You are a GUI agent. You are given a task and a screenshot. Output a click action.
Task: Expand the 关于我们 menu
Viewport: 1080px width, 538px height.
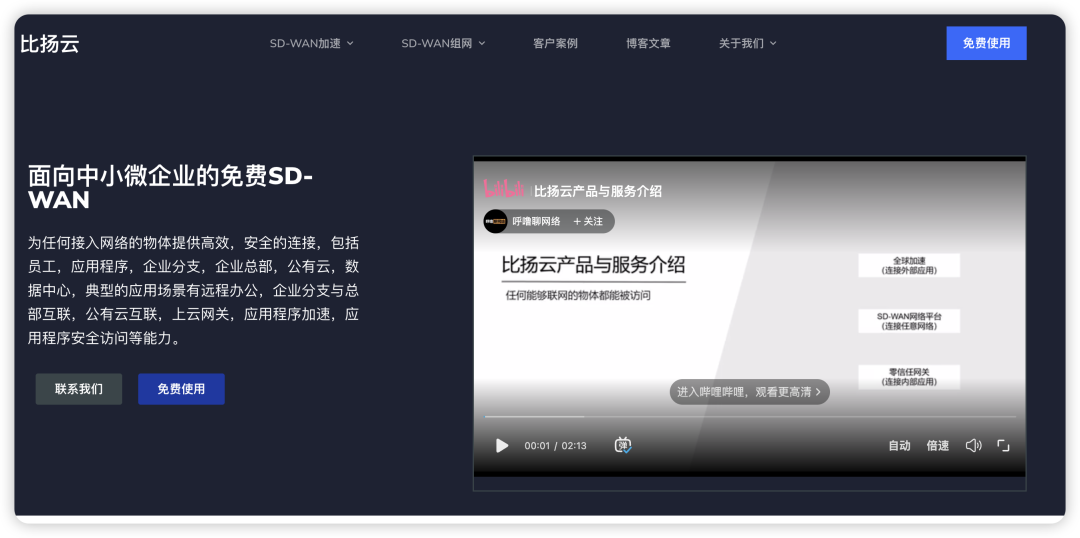coord(747,43)
